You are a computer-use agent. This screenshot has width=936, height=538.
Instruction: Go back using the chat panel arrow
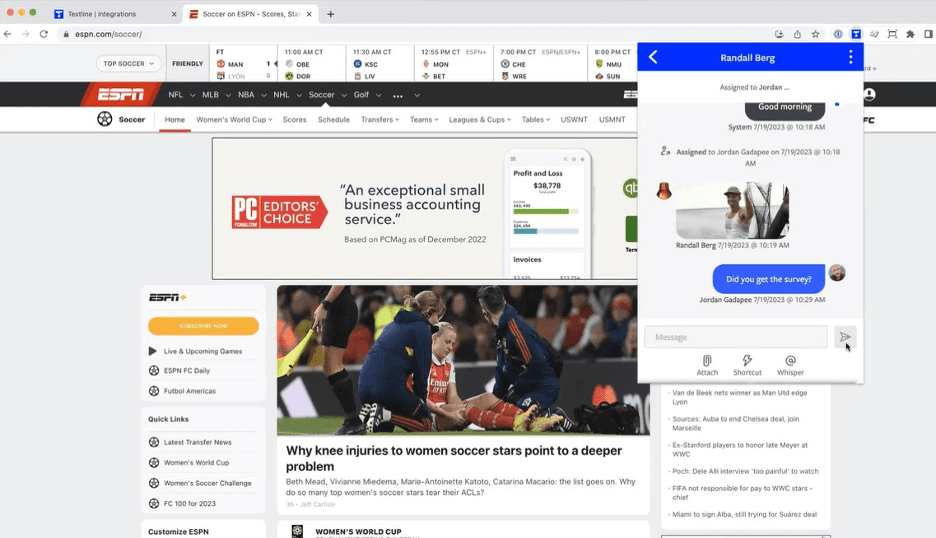coord(653,57)
